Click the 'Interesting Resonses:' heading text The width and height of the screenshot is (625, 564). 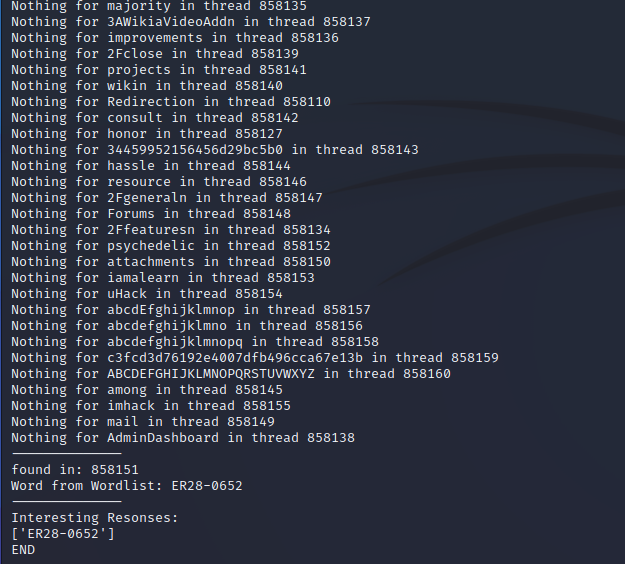point(94,517)
